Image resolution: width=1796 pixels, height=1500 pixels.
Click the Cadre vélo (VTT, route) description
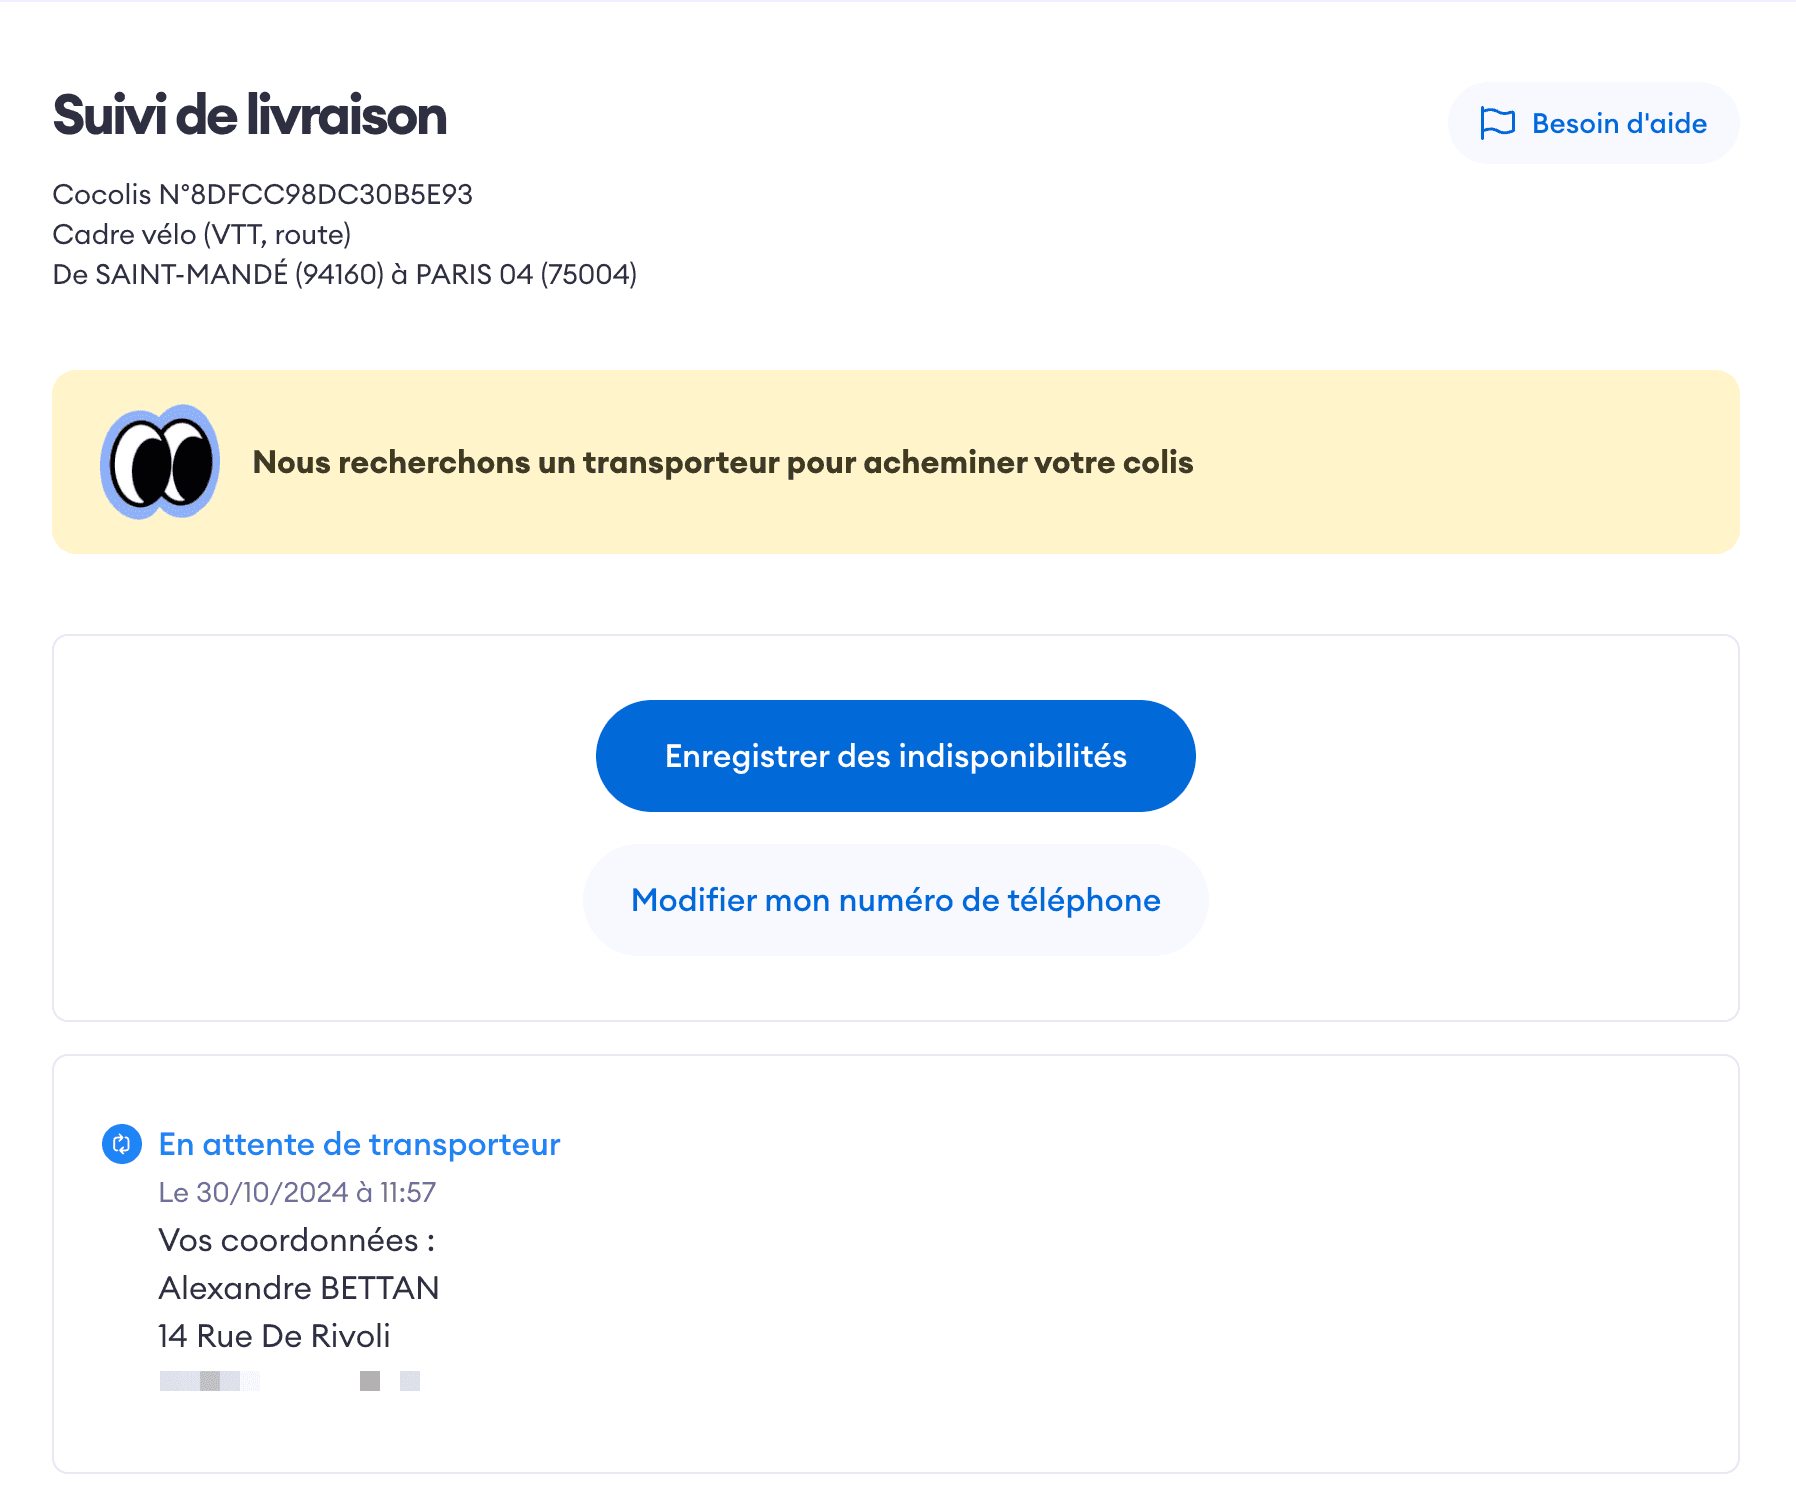(202, 234)
